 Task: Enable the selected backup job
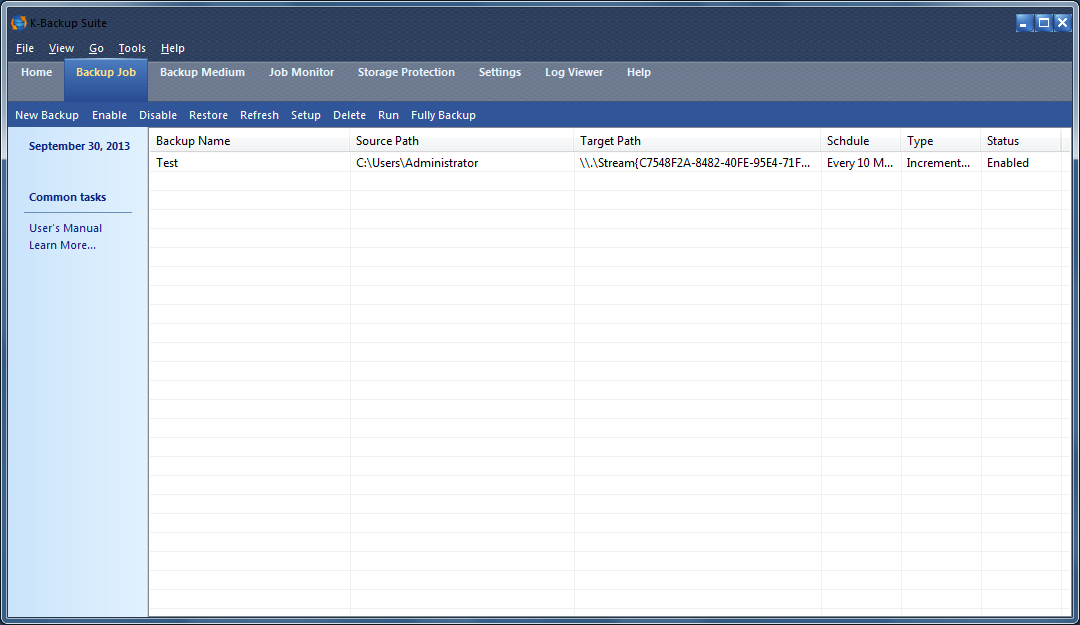(109, 115)
